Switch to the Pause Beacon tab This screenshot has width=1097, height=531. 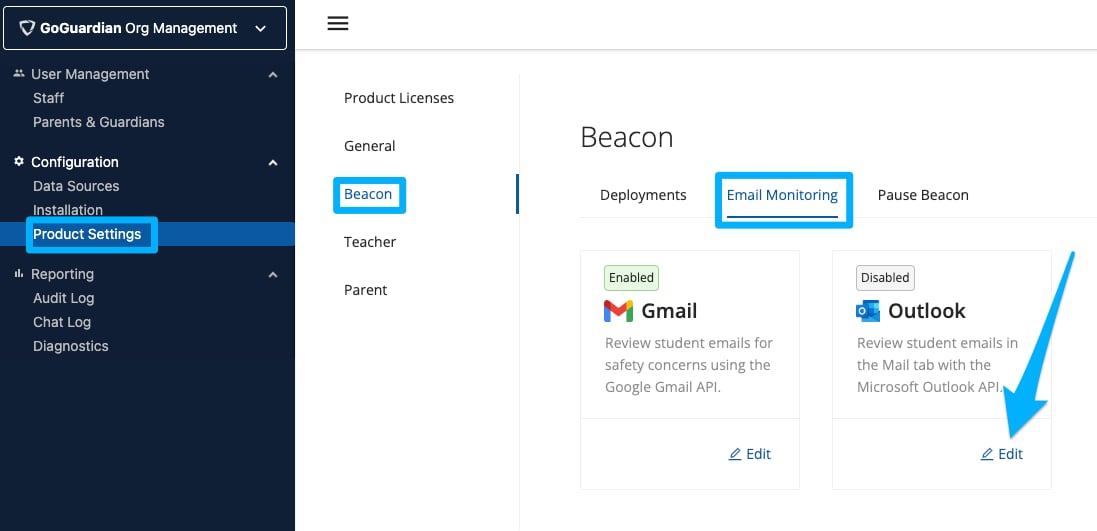[x=923, y=195]
